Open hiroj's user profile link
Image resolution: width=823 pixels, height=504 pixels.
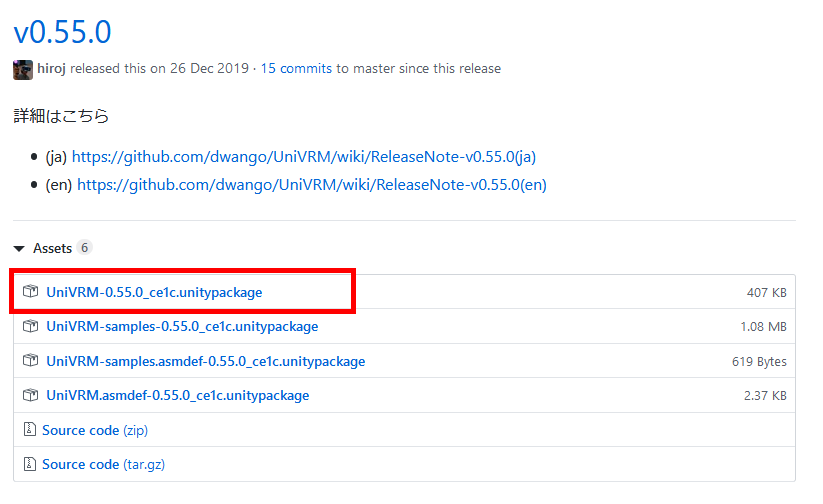(x=51, y=68)
